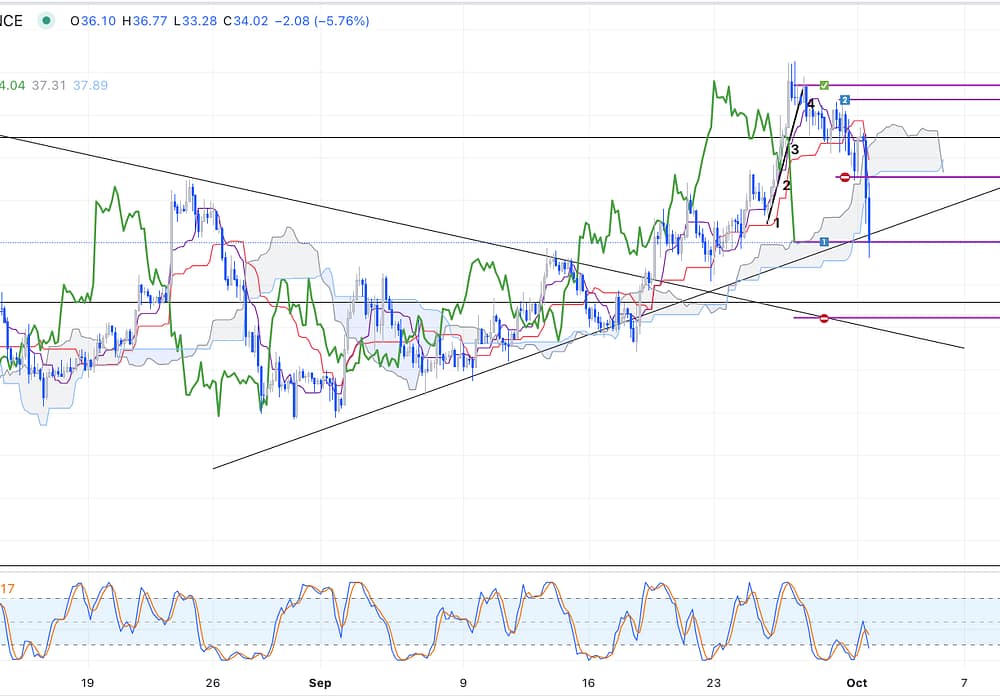The height and width of the screenshot is (700, 1000).
Task: Click the green market status dot
Action: 45,21
